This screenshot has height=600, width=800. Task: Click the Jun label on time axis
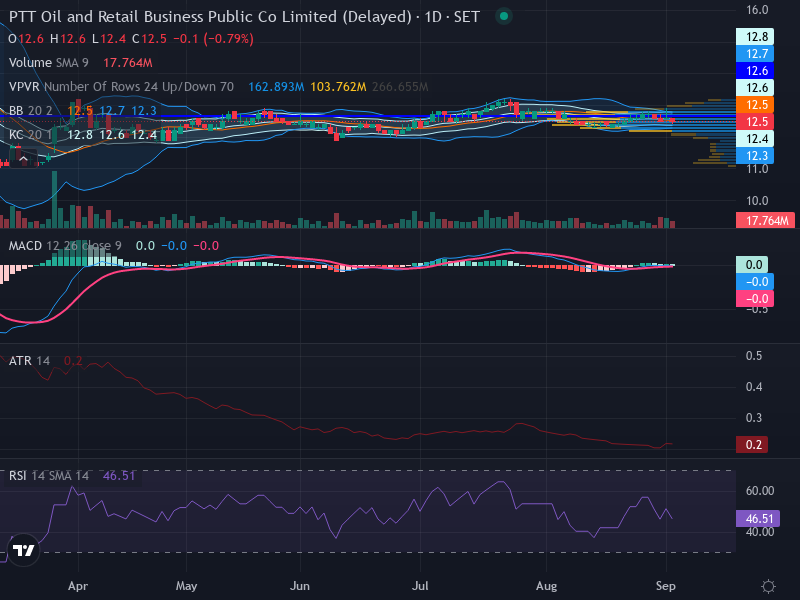tap(299, 586)
